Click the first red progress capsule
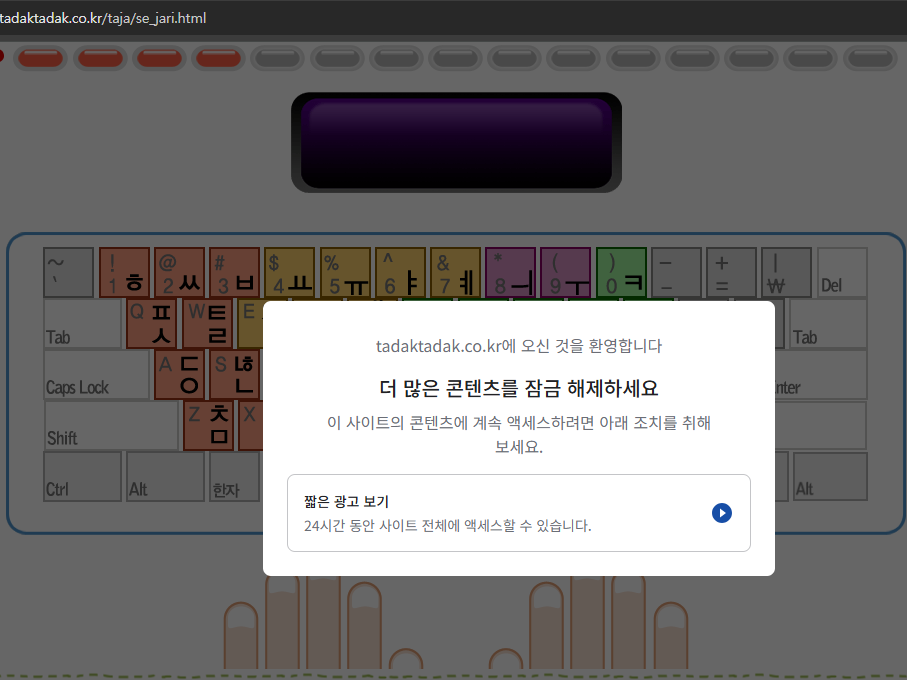This screenshot has height=680, width=907. coord(40,58)
